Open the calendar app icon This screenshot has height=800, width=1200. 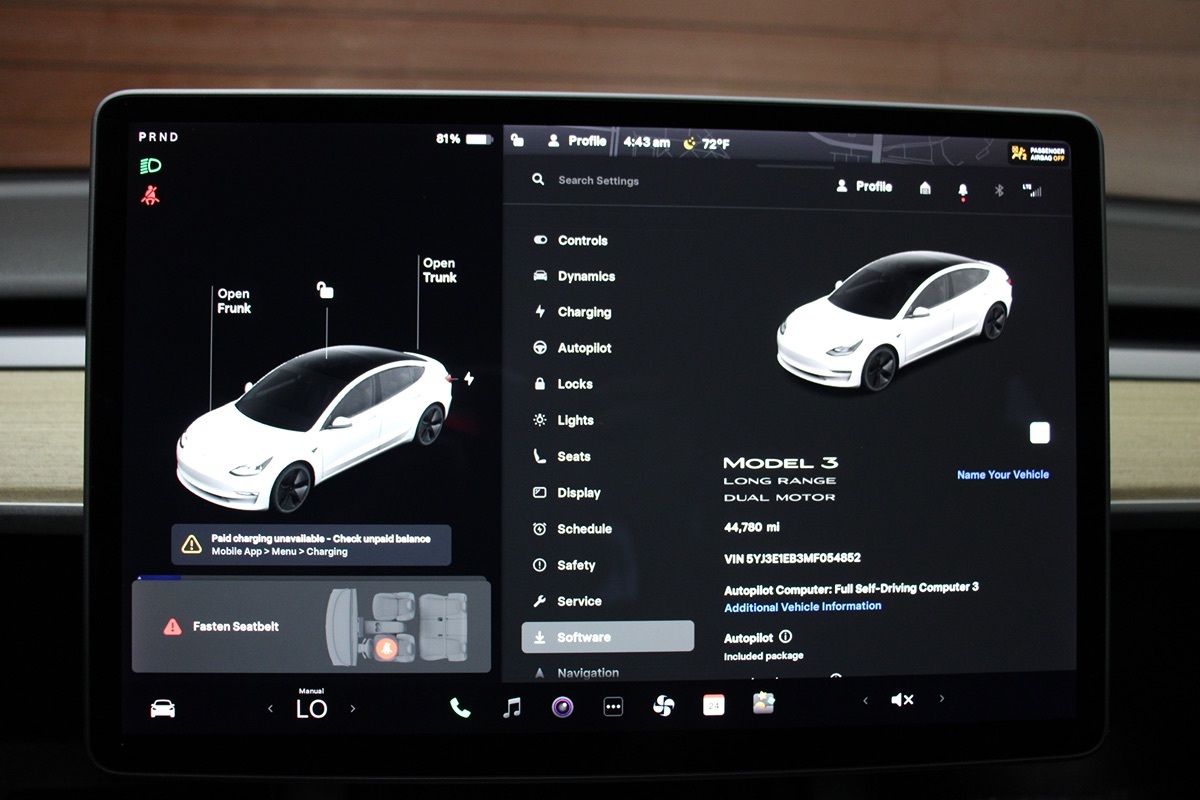coord(713,706)
